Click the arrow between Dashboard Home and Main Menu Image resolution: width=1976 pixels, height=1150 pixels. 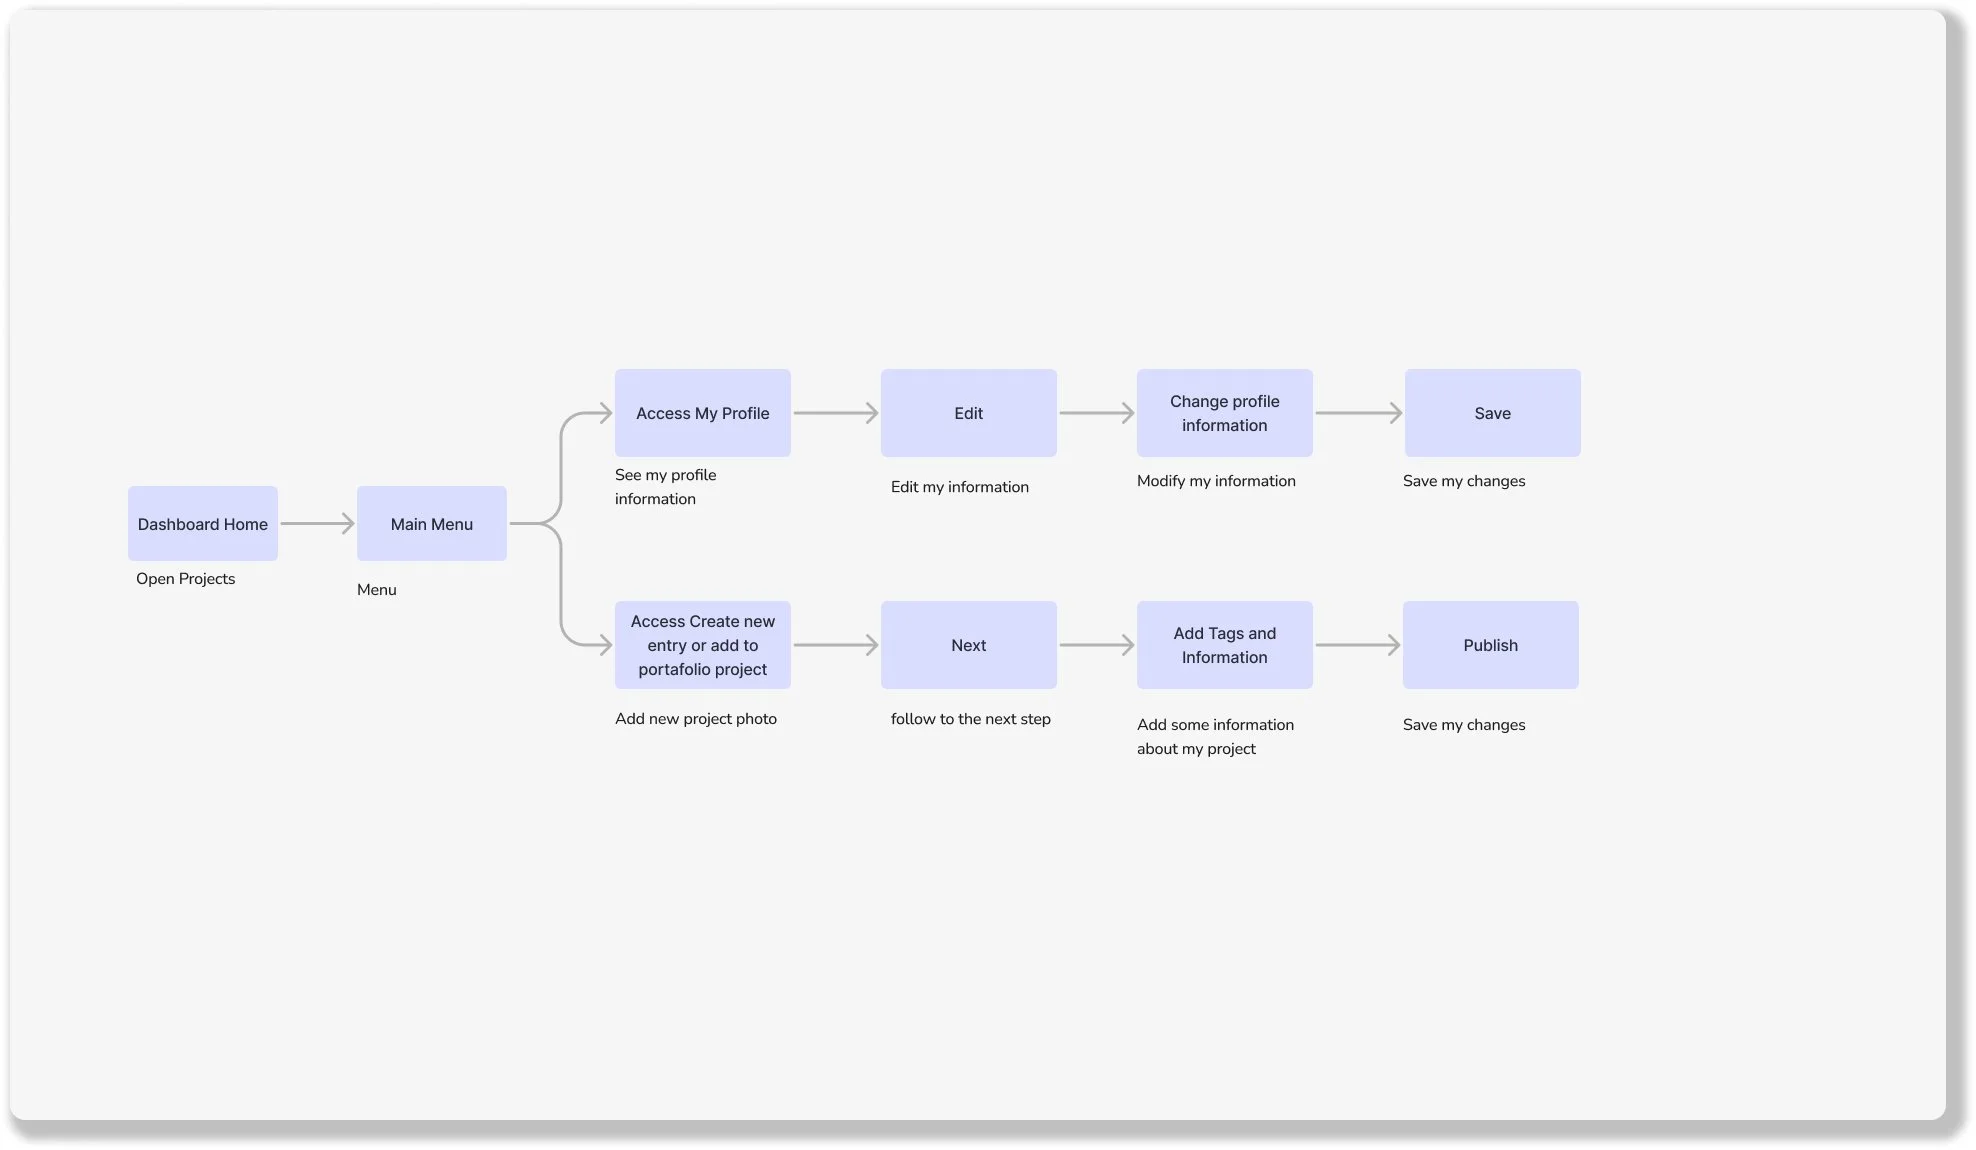317,523
